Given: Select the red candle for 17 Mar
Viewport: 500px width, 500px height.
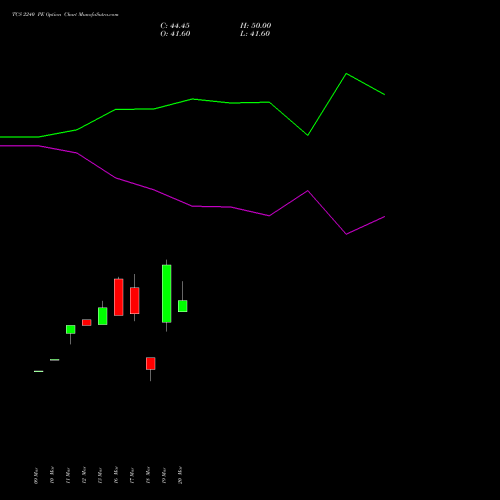Looking at the screenshot, I should click(135, 300).
